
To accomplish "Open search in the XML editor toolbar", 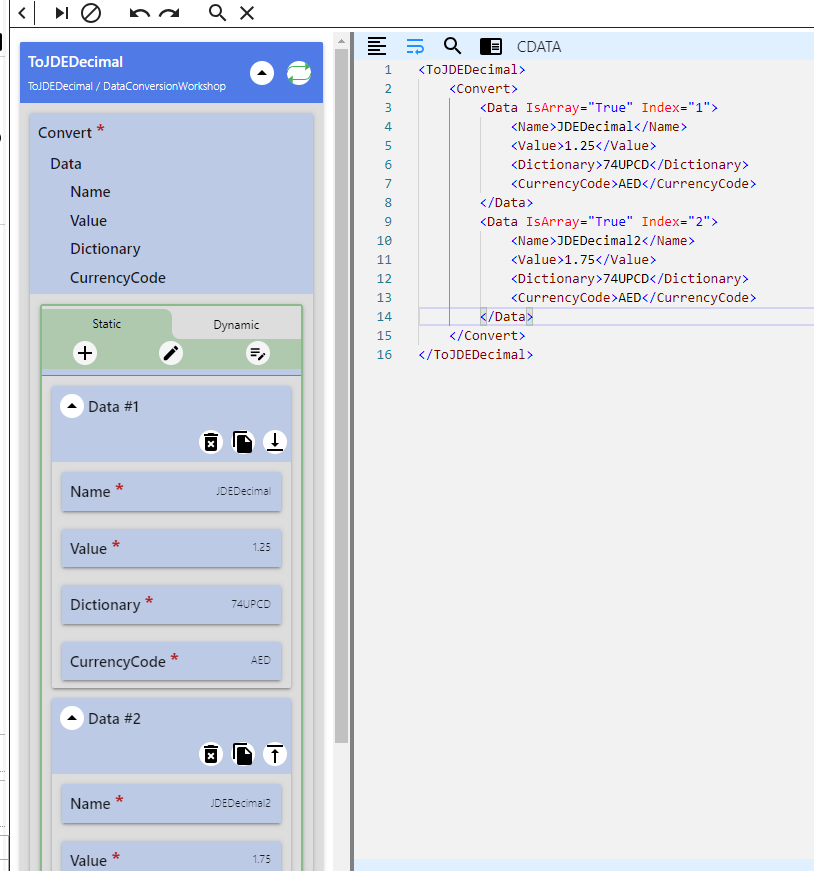I will (452, 46).
